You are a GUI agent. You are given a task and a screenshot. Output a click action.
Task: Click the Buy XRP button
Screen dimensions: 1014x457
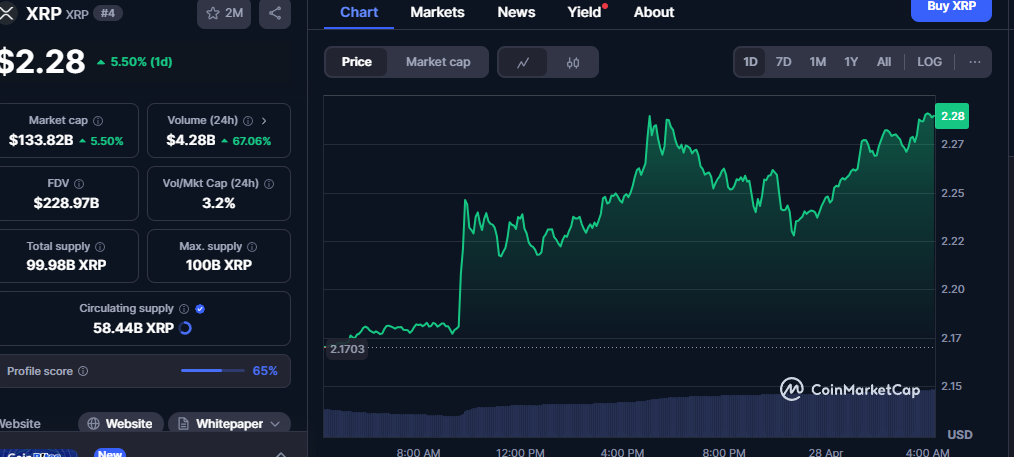point(951,8)
